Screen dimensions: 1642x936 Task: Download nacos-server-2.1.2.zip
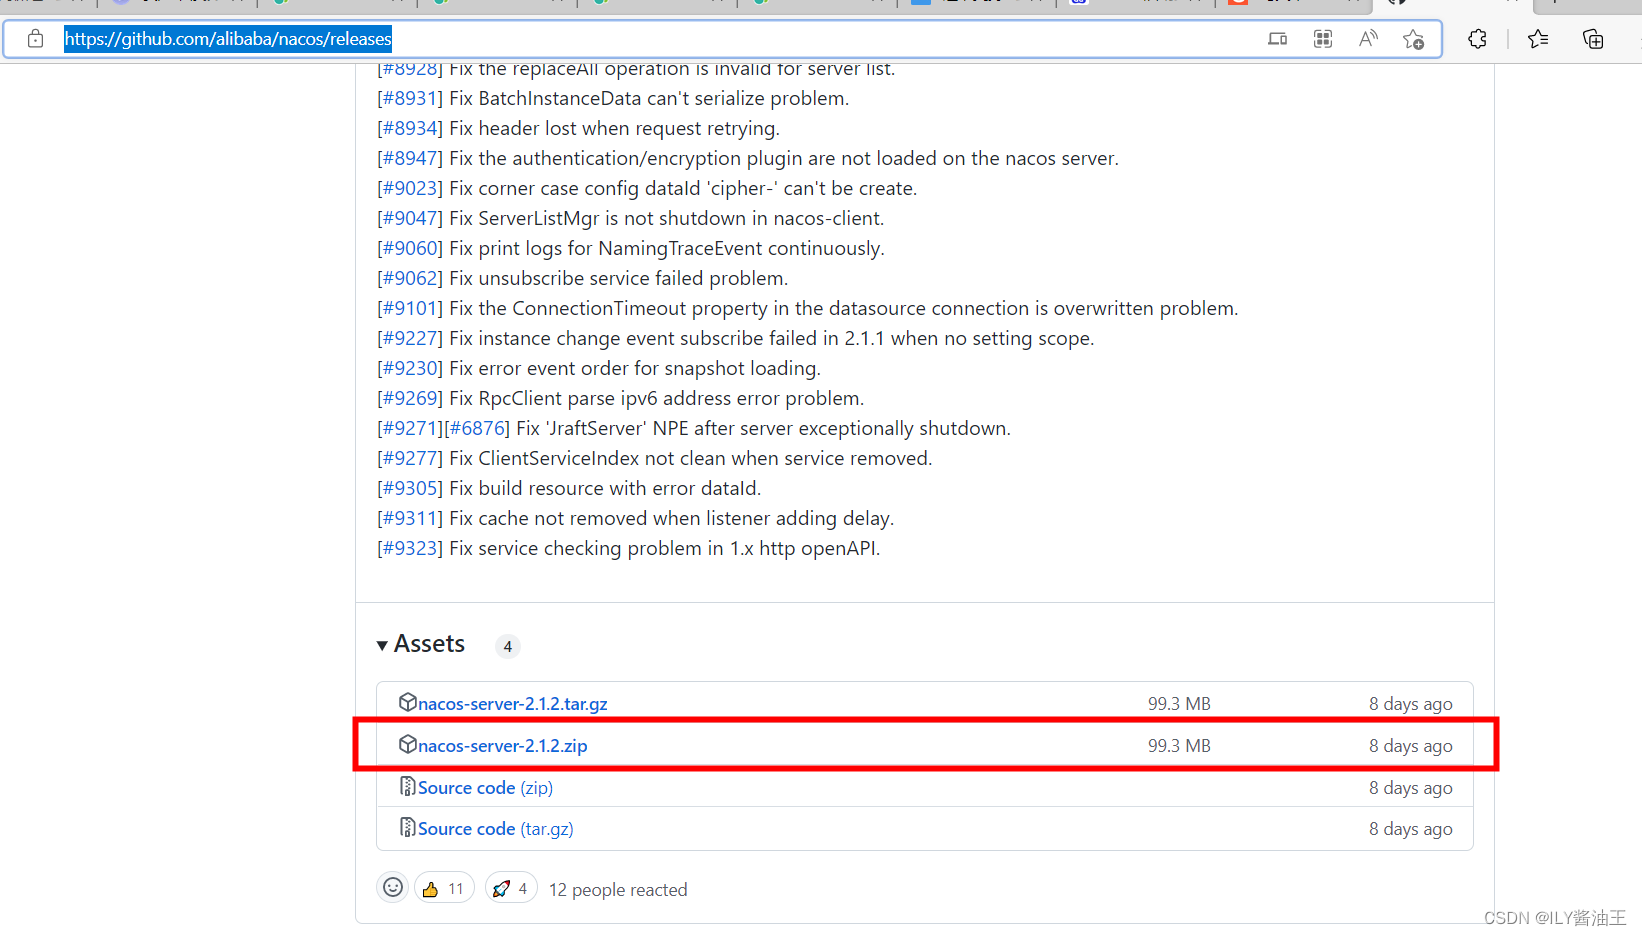tap(502, 746)
